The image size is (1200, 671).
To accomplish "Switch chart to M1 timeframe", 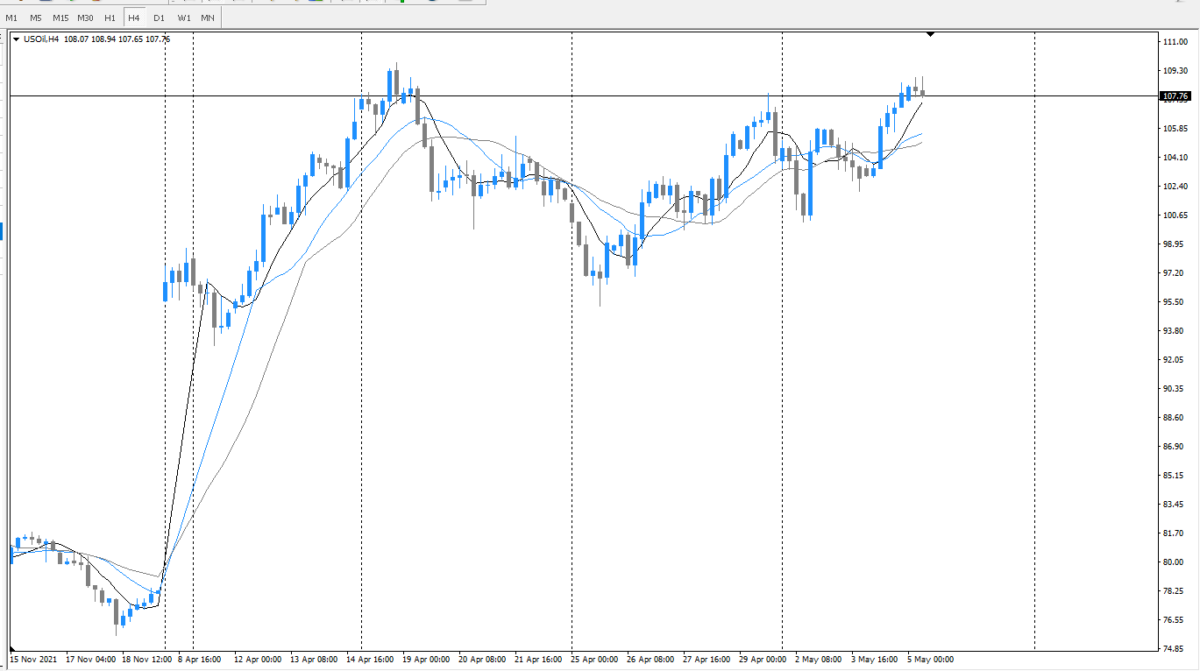I will pyautogui.click(x=11, y=18).
